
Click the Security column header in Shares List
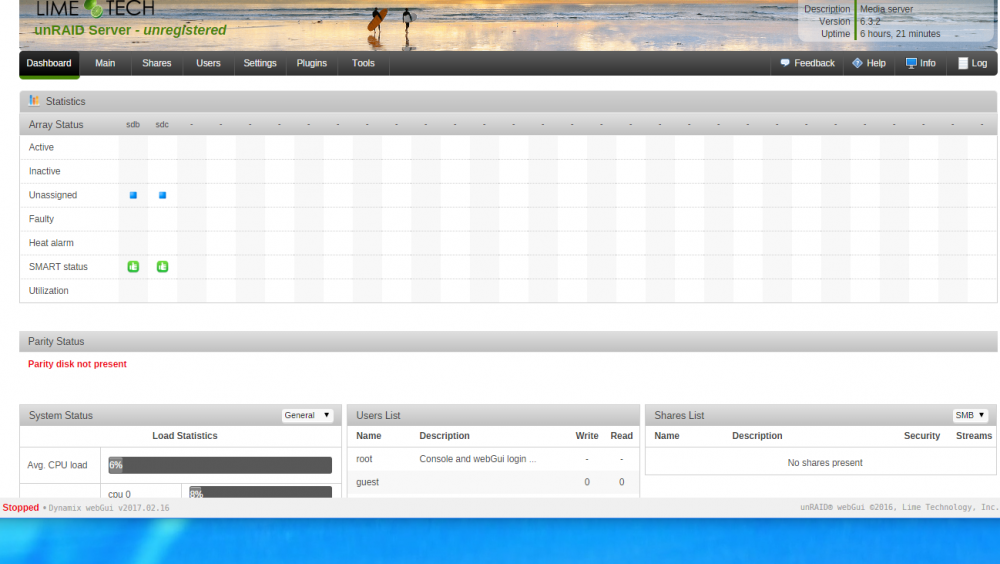pyautogui.click(x=922, y=436)
